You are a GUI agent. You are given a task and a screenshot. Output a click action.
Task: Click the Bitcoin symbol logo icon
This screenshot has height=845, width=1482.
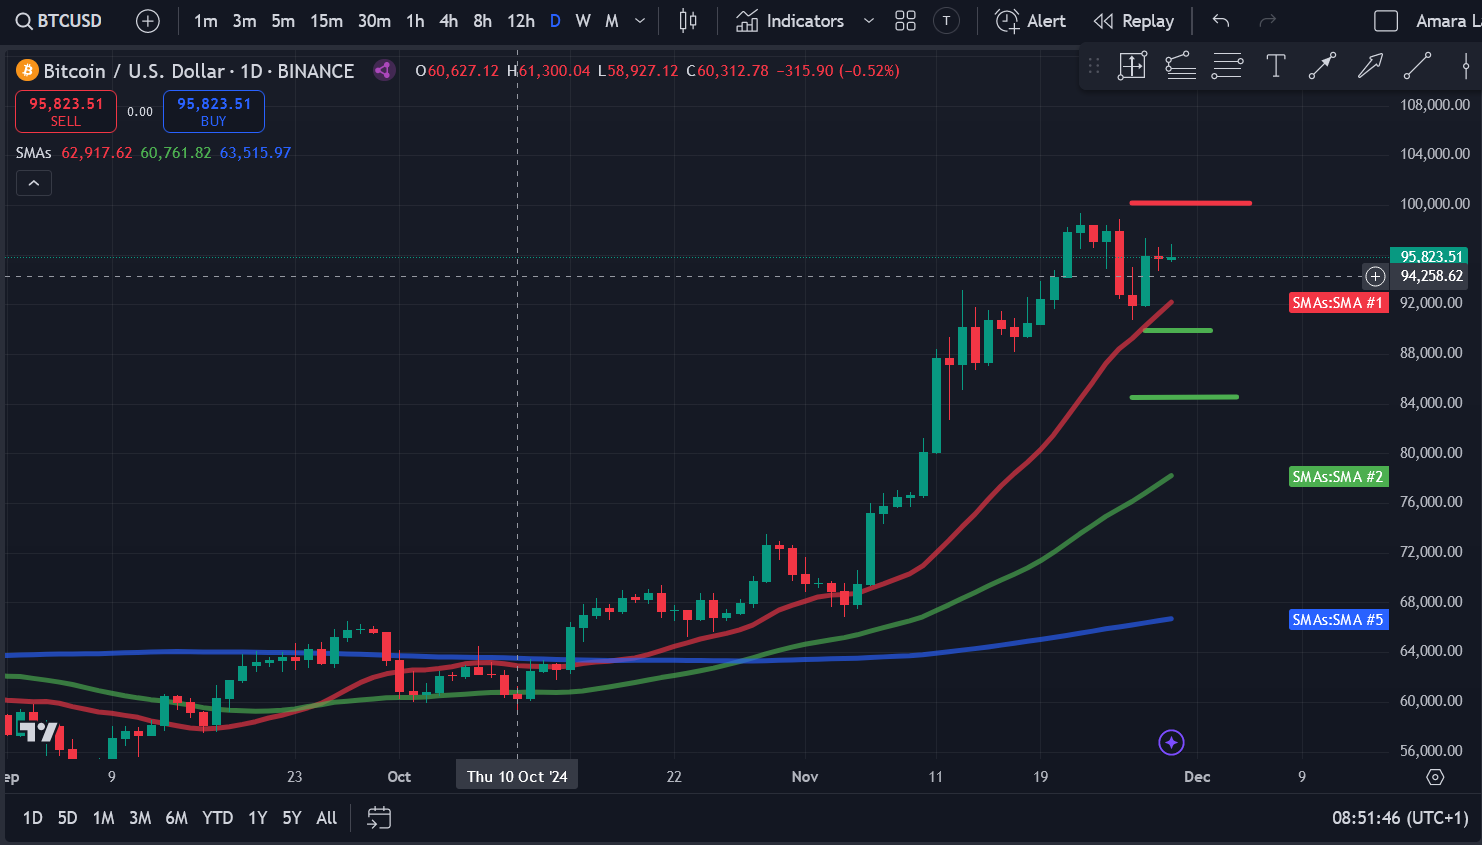[x=27, y=71]
